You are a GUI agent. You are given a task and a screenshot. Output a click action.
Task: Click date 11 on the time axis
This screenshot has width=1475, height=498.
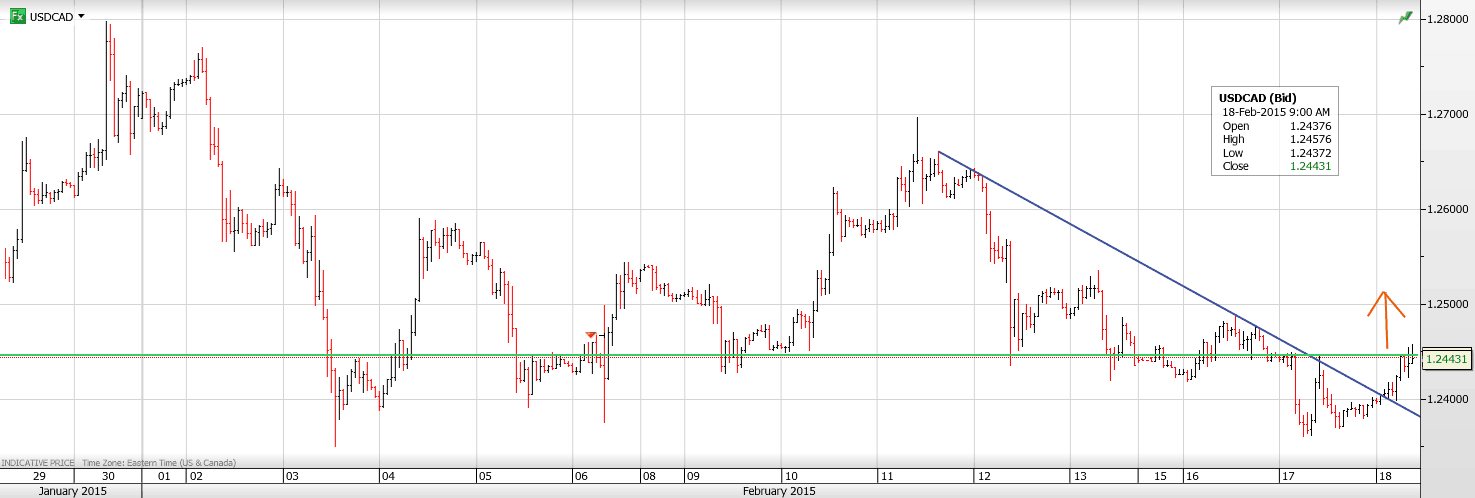888,476
